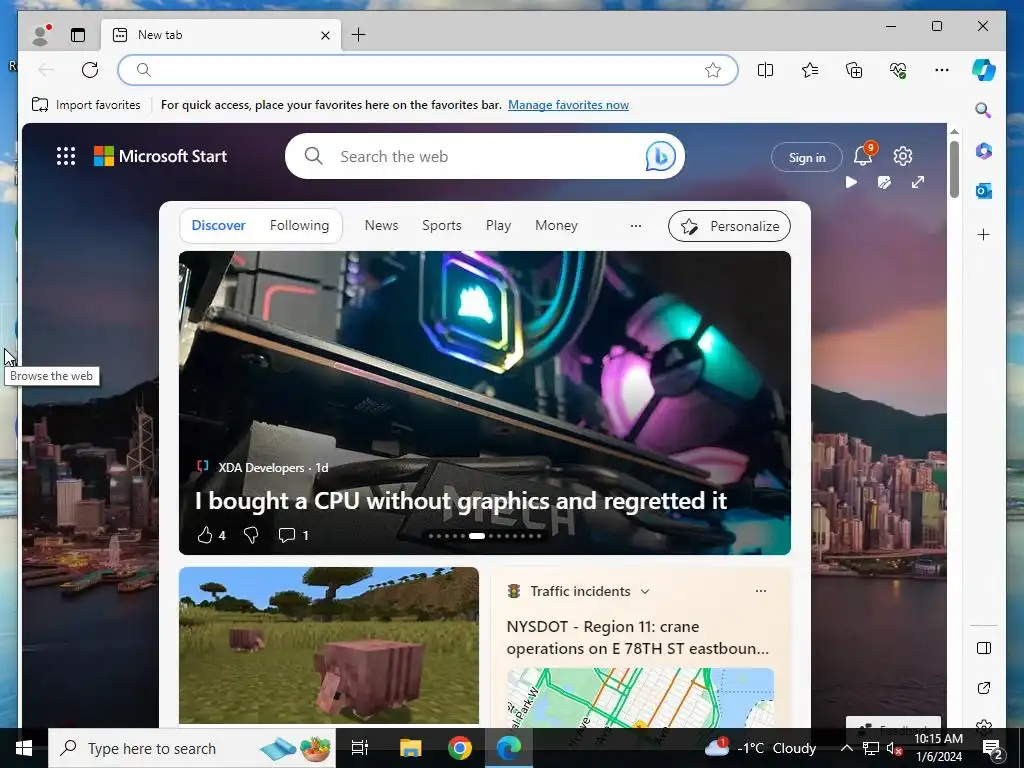Click the Search the web field
Image resolution: width=1024 pixels, height=768 pixels.
click(x=483, y=156)
